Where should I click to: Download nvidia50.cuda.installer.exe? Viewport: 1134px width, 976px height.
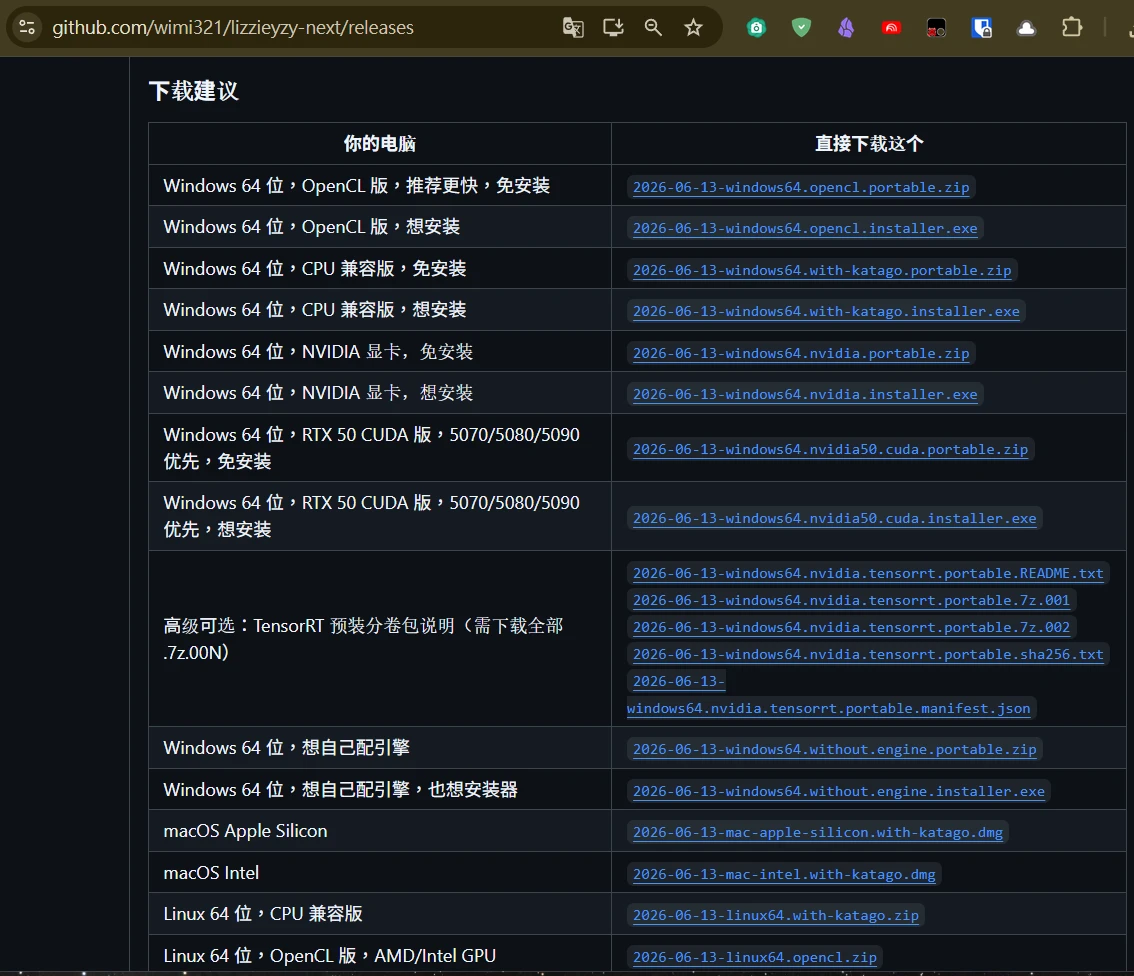pos(835,518)
